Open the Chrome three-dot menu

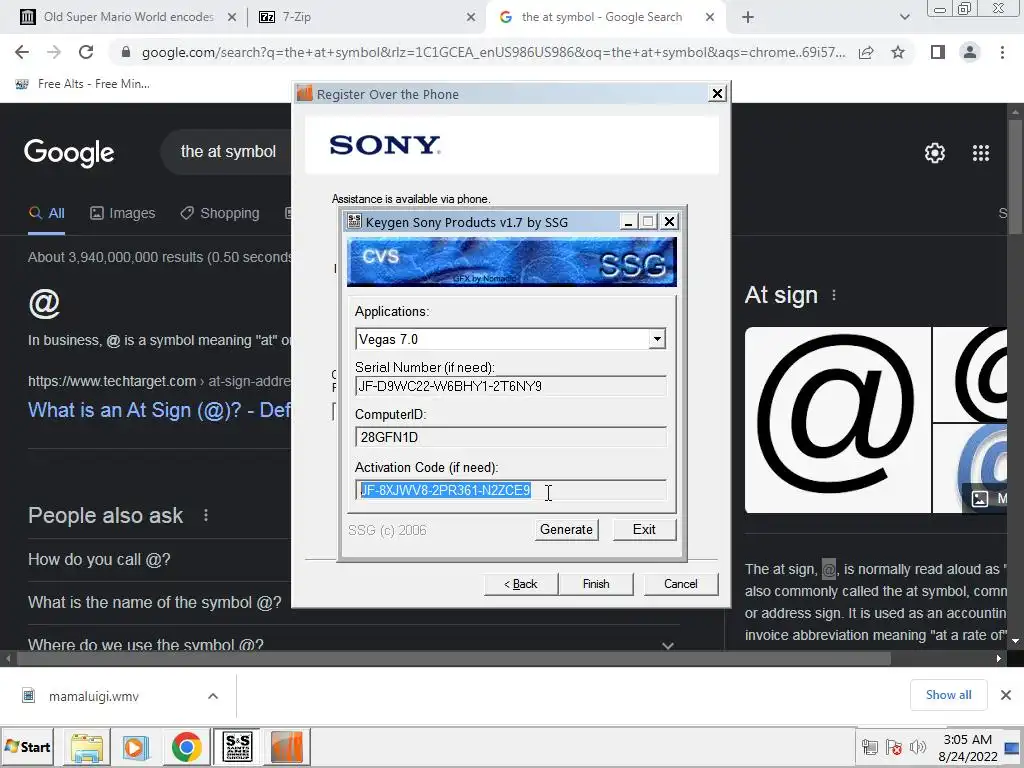click(1002, 52)
